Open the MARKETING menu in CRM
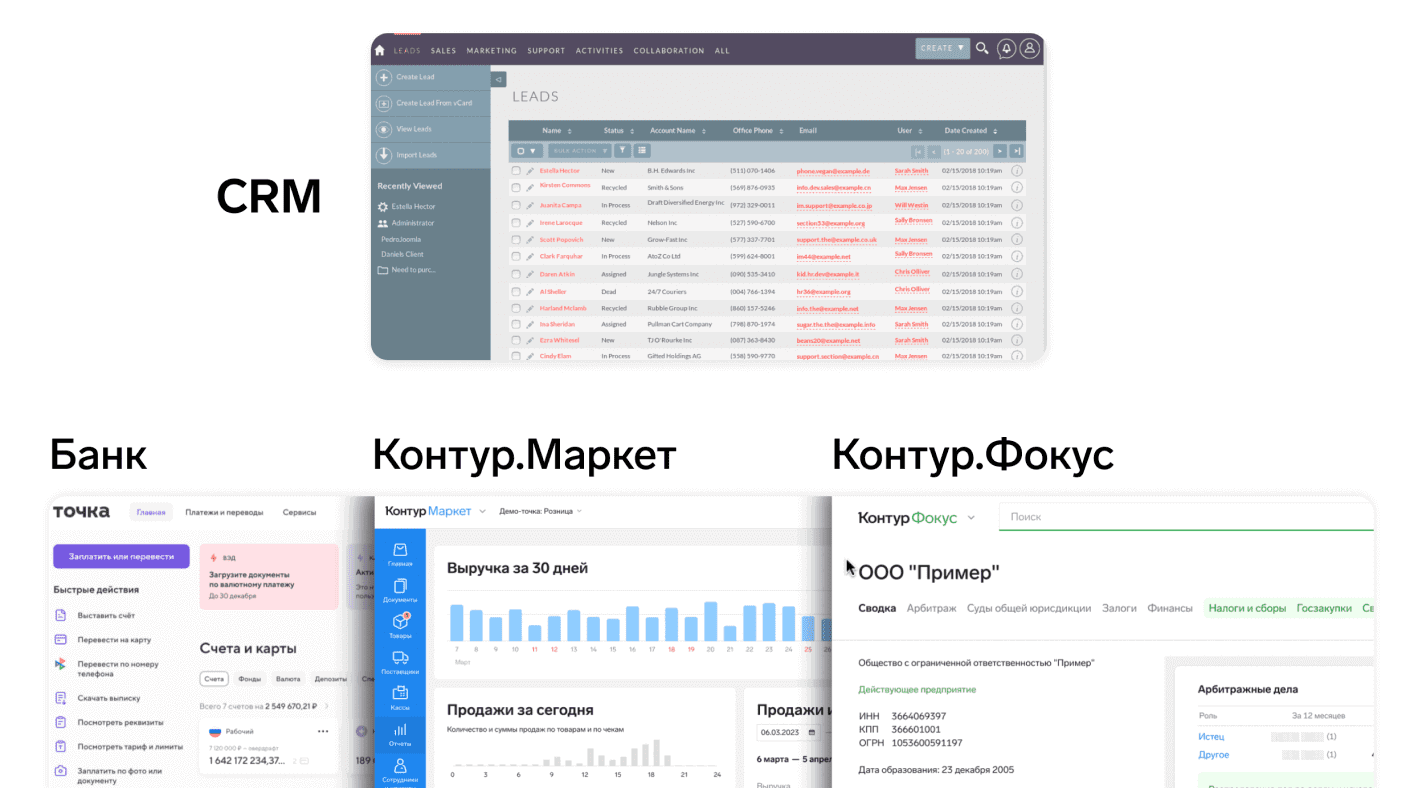This screenshot has height=788, width=1418. 491,50
